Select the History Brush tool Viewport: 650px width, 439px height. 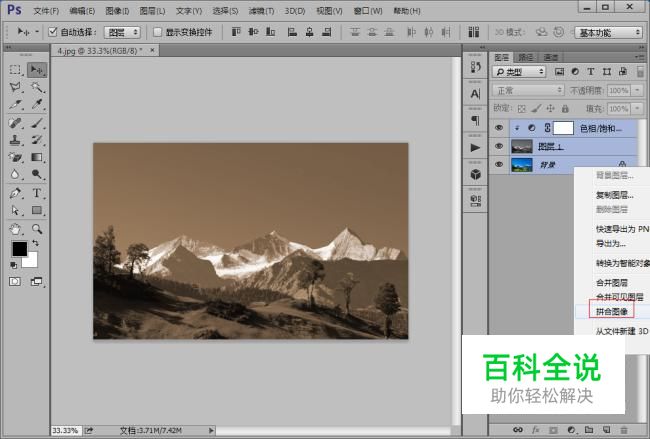click(37, 140)
